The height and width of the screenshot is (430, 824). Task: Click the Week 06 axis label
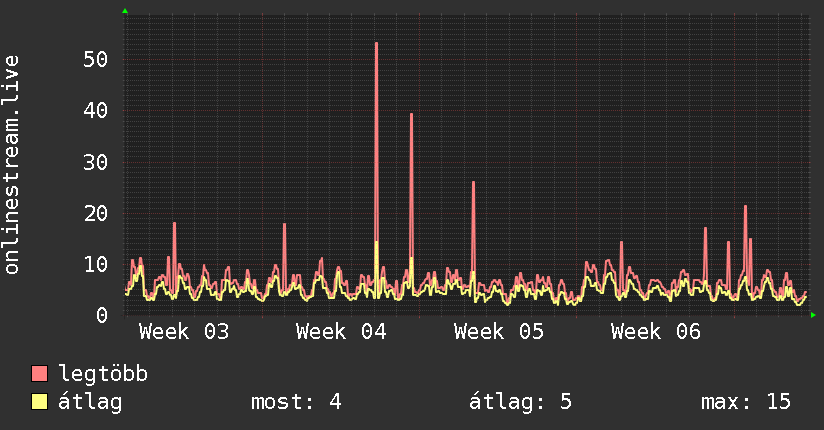tap(656, 332)
